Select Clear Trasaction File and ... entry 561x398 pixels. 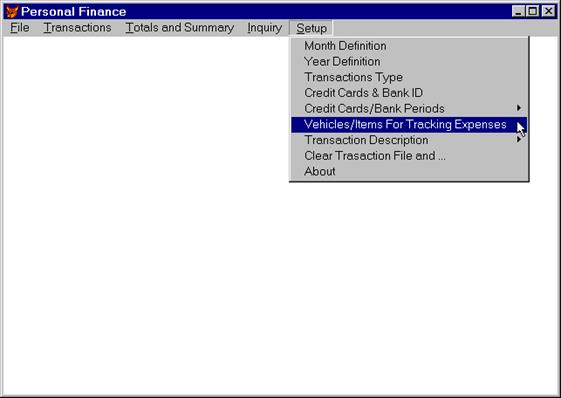[x=409, y=156]
